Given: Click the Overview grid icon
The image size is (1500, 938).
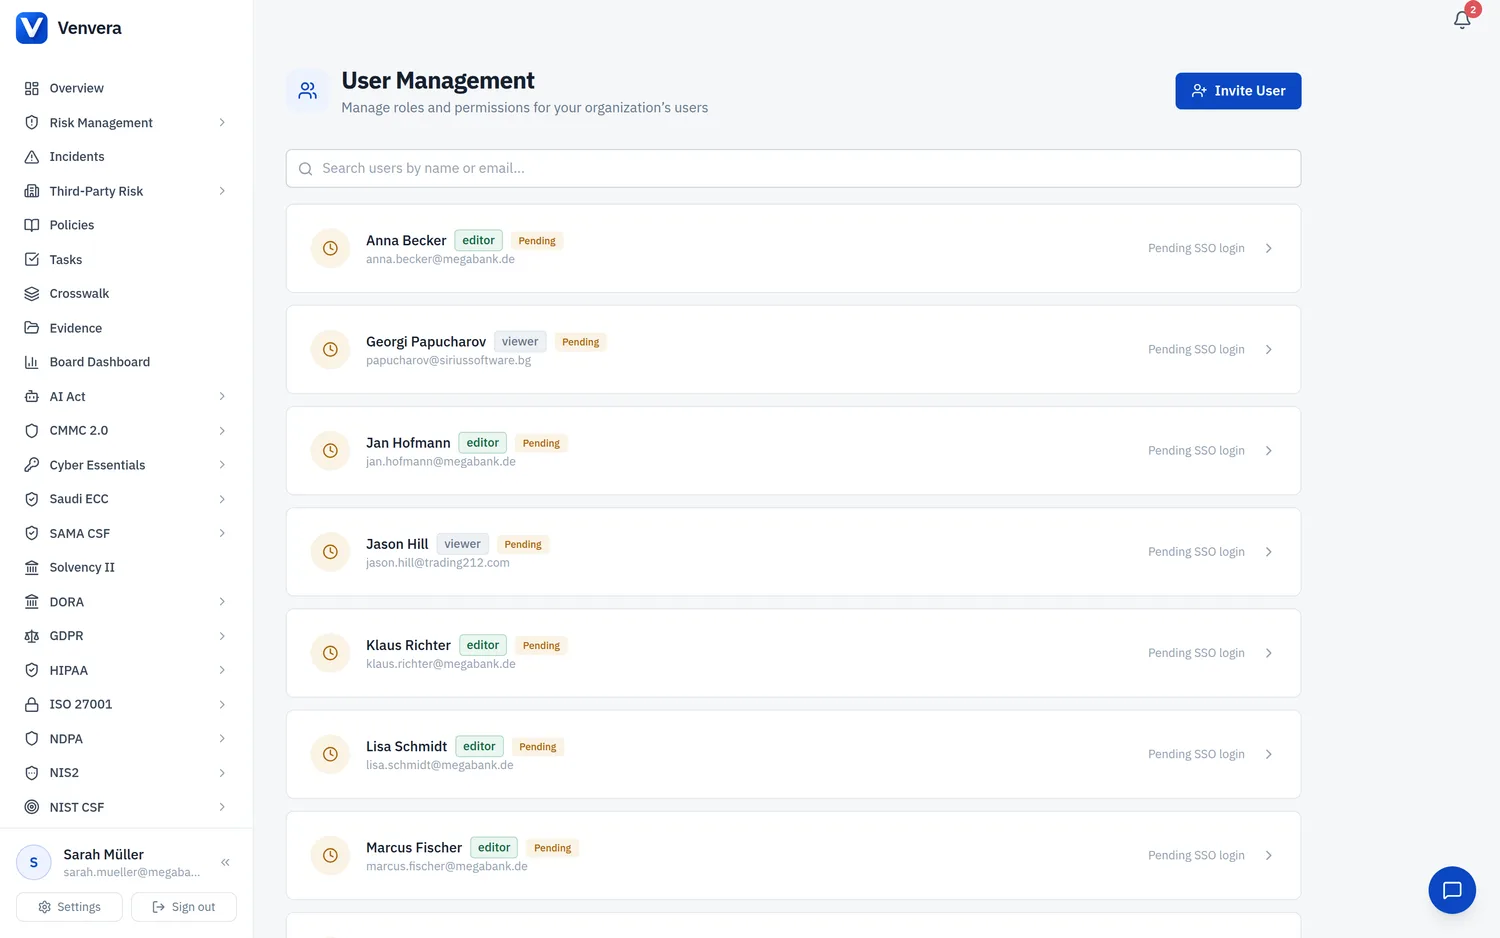Looking at the screenshot, I should pos(32,88).
